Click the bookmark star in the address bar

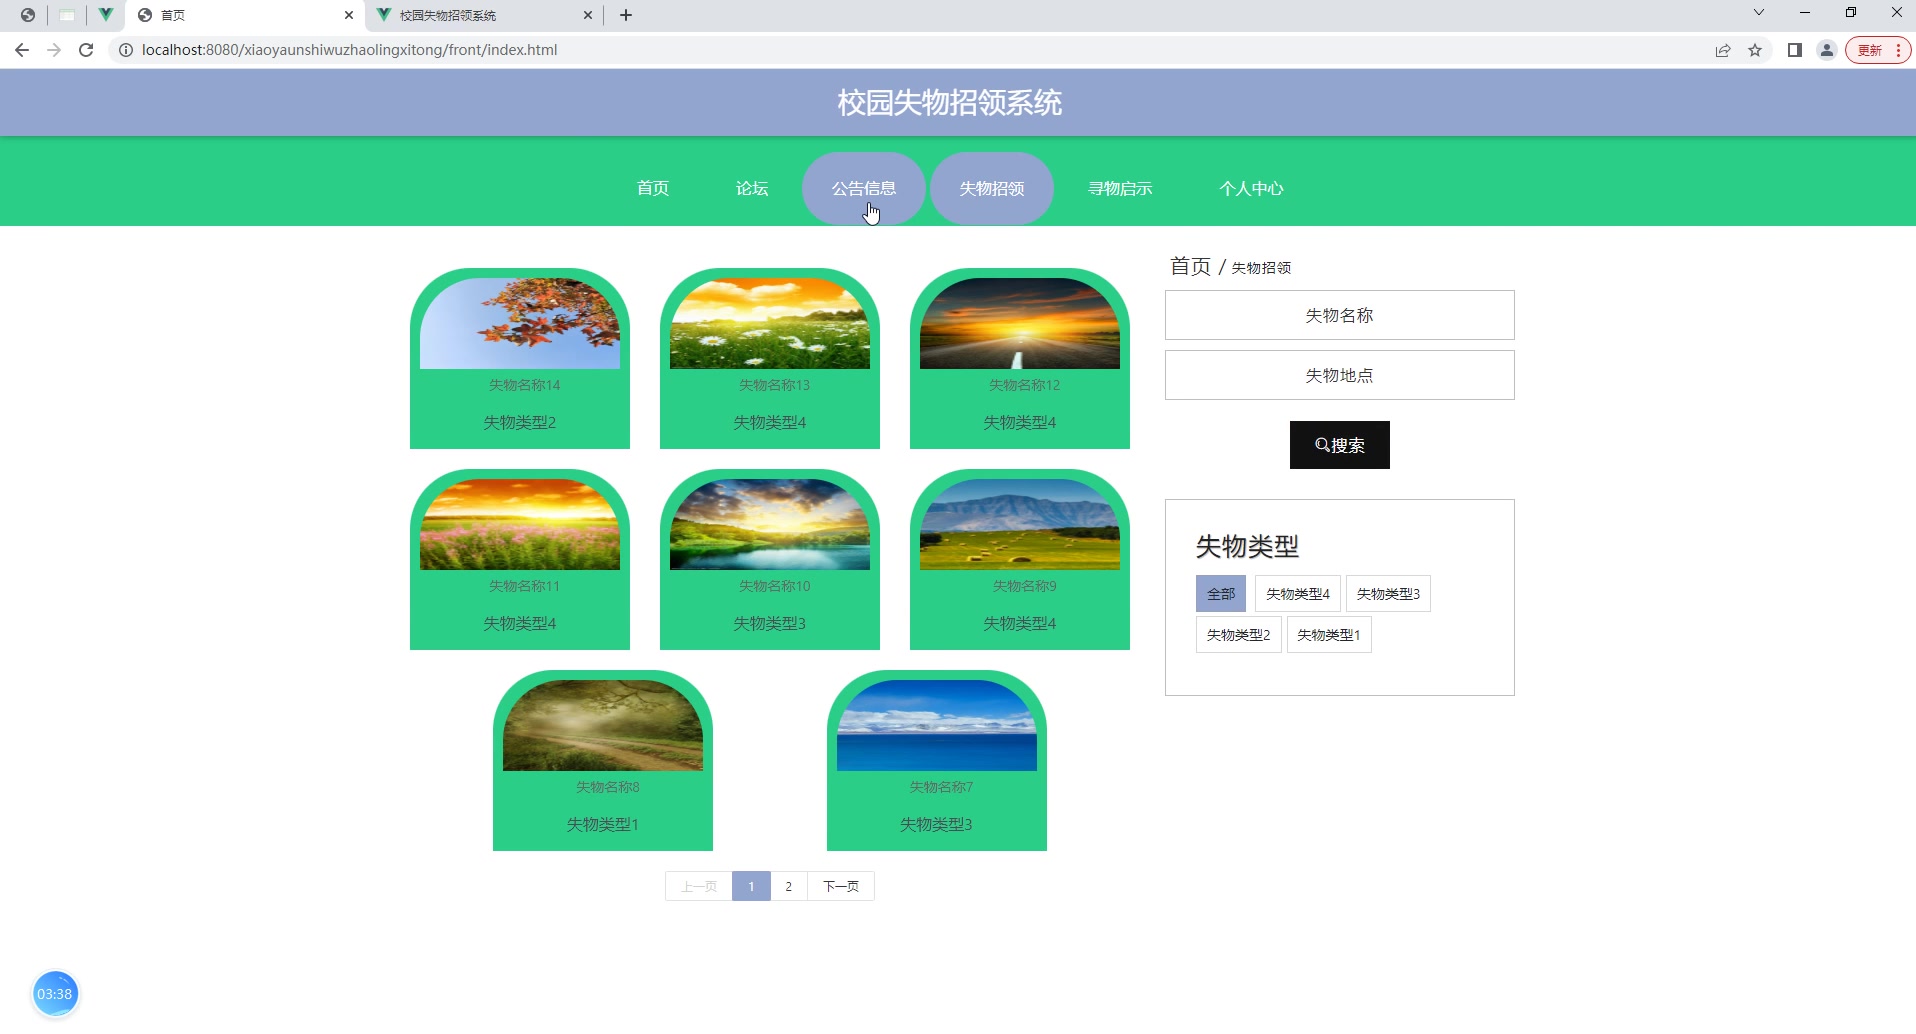[x=1756, y=49]
